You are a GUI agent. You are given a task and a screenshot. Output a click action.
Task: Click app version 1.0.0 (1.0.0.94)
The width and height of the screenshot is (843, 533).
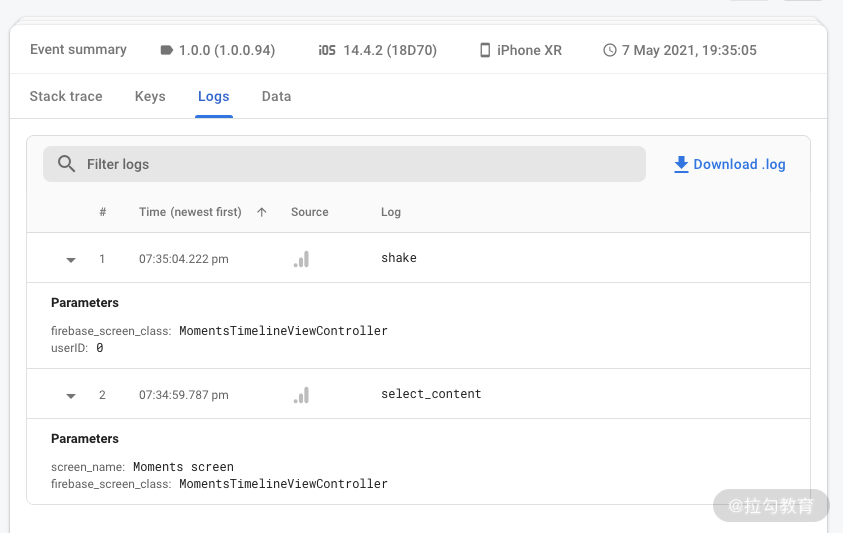click(x=227, y=50)
